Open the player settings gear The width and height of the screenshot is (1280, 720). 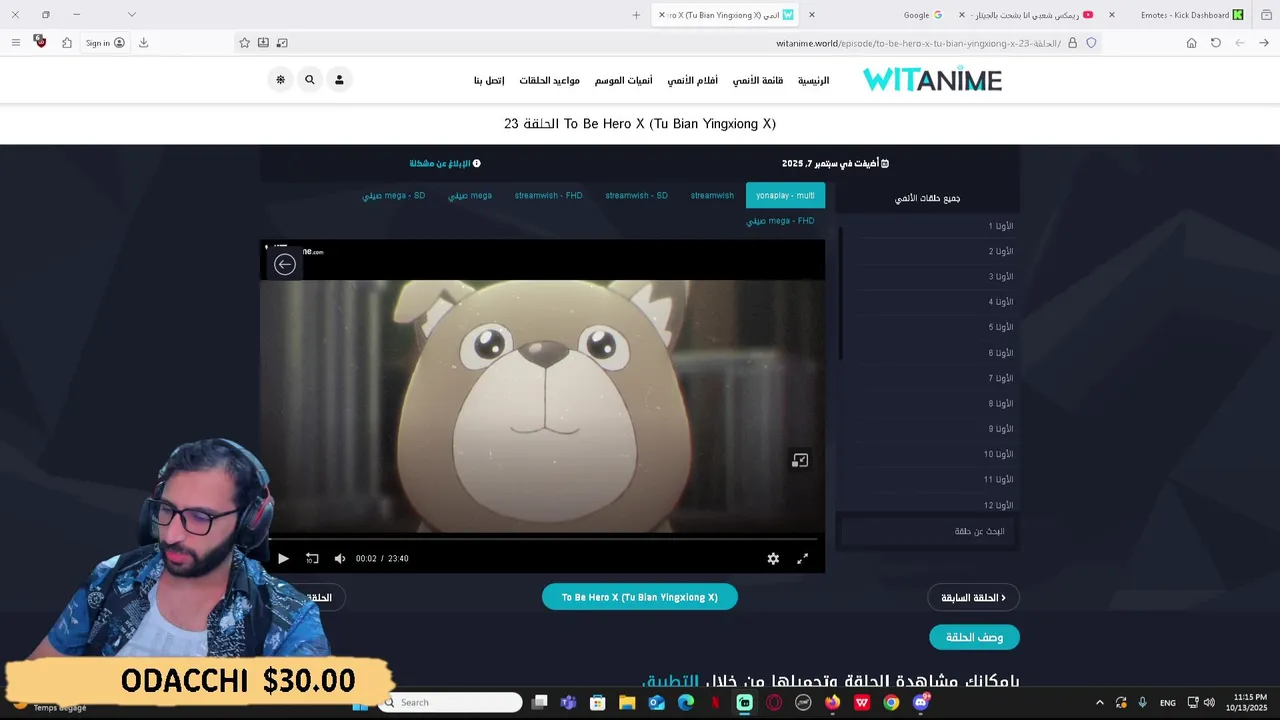point(773,559)
